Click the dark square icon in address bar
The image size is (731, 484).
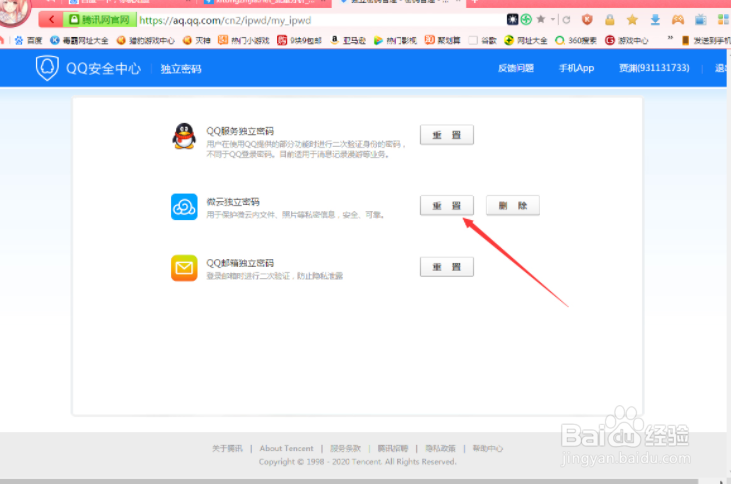512,19
